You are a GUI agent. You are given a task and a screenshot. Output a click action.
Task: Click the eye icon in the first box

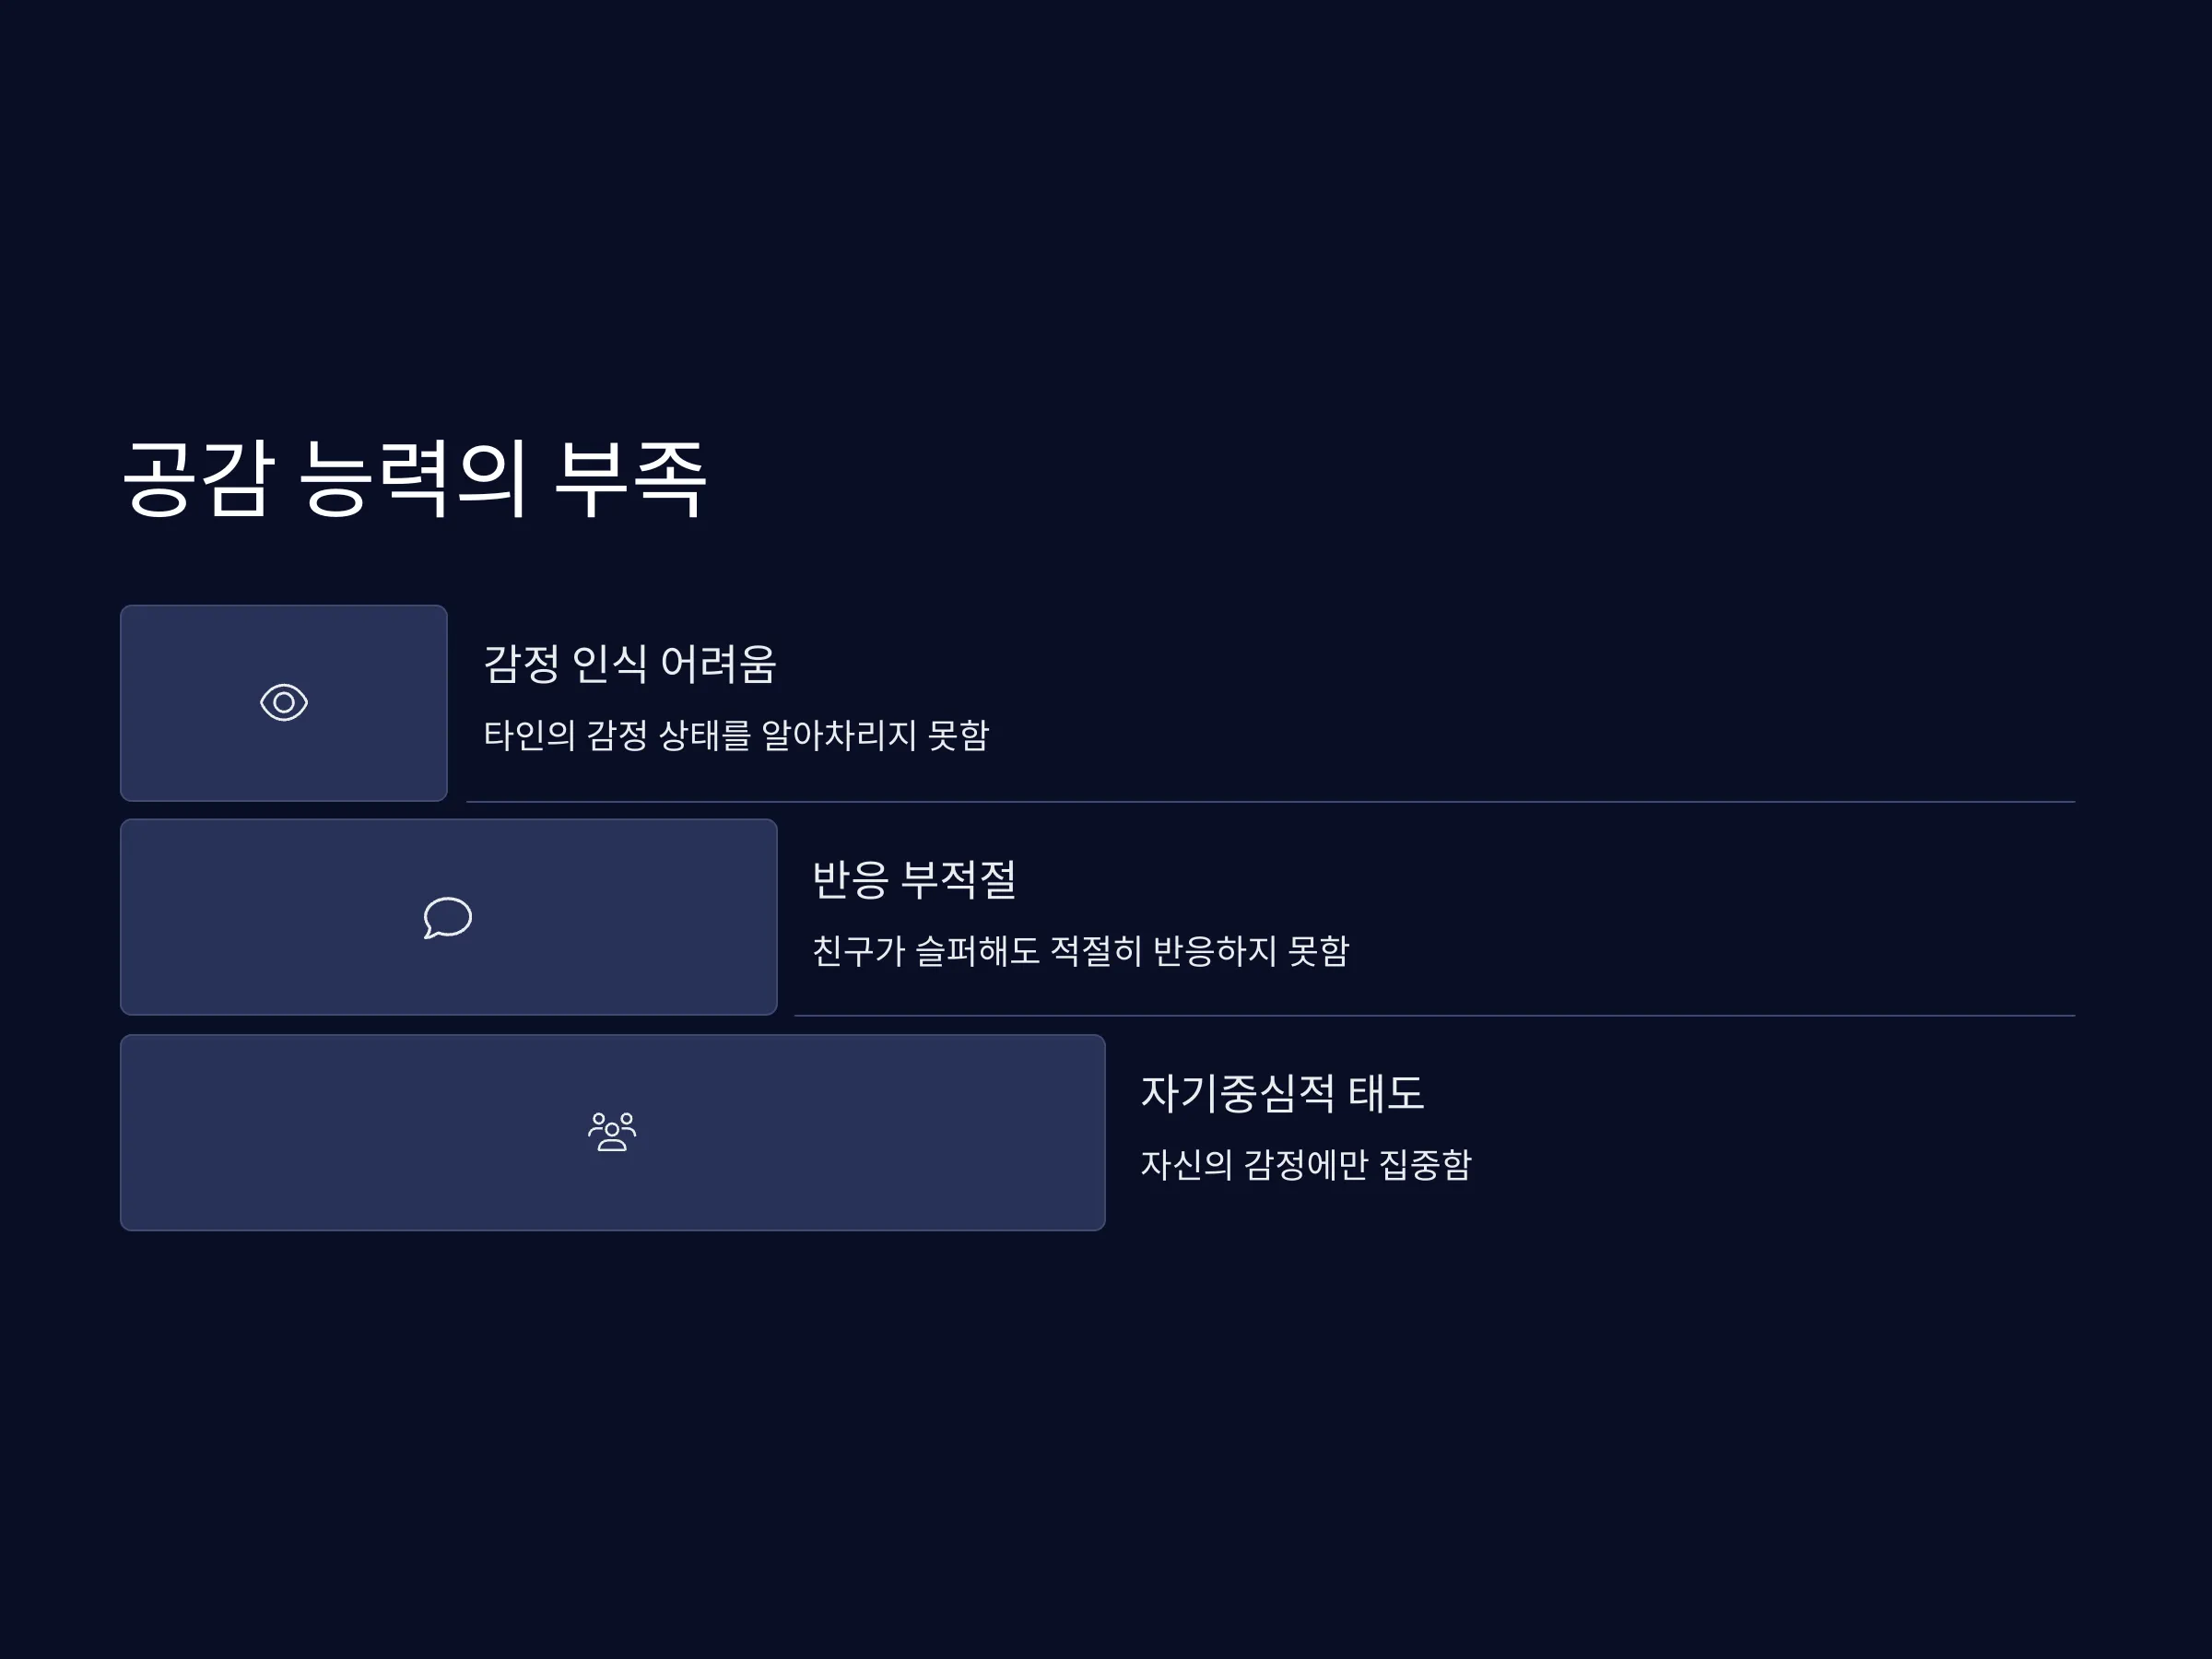284,702
